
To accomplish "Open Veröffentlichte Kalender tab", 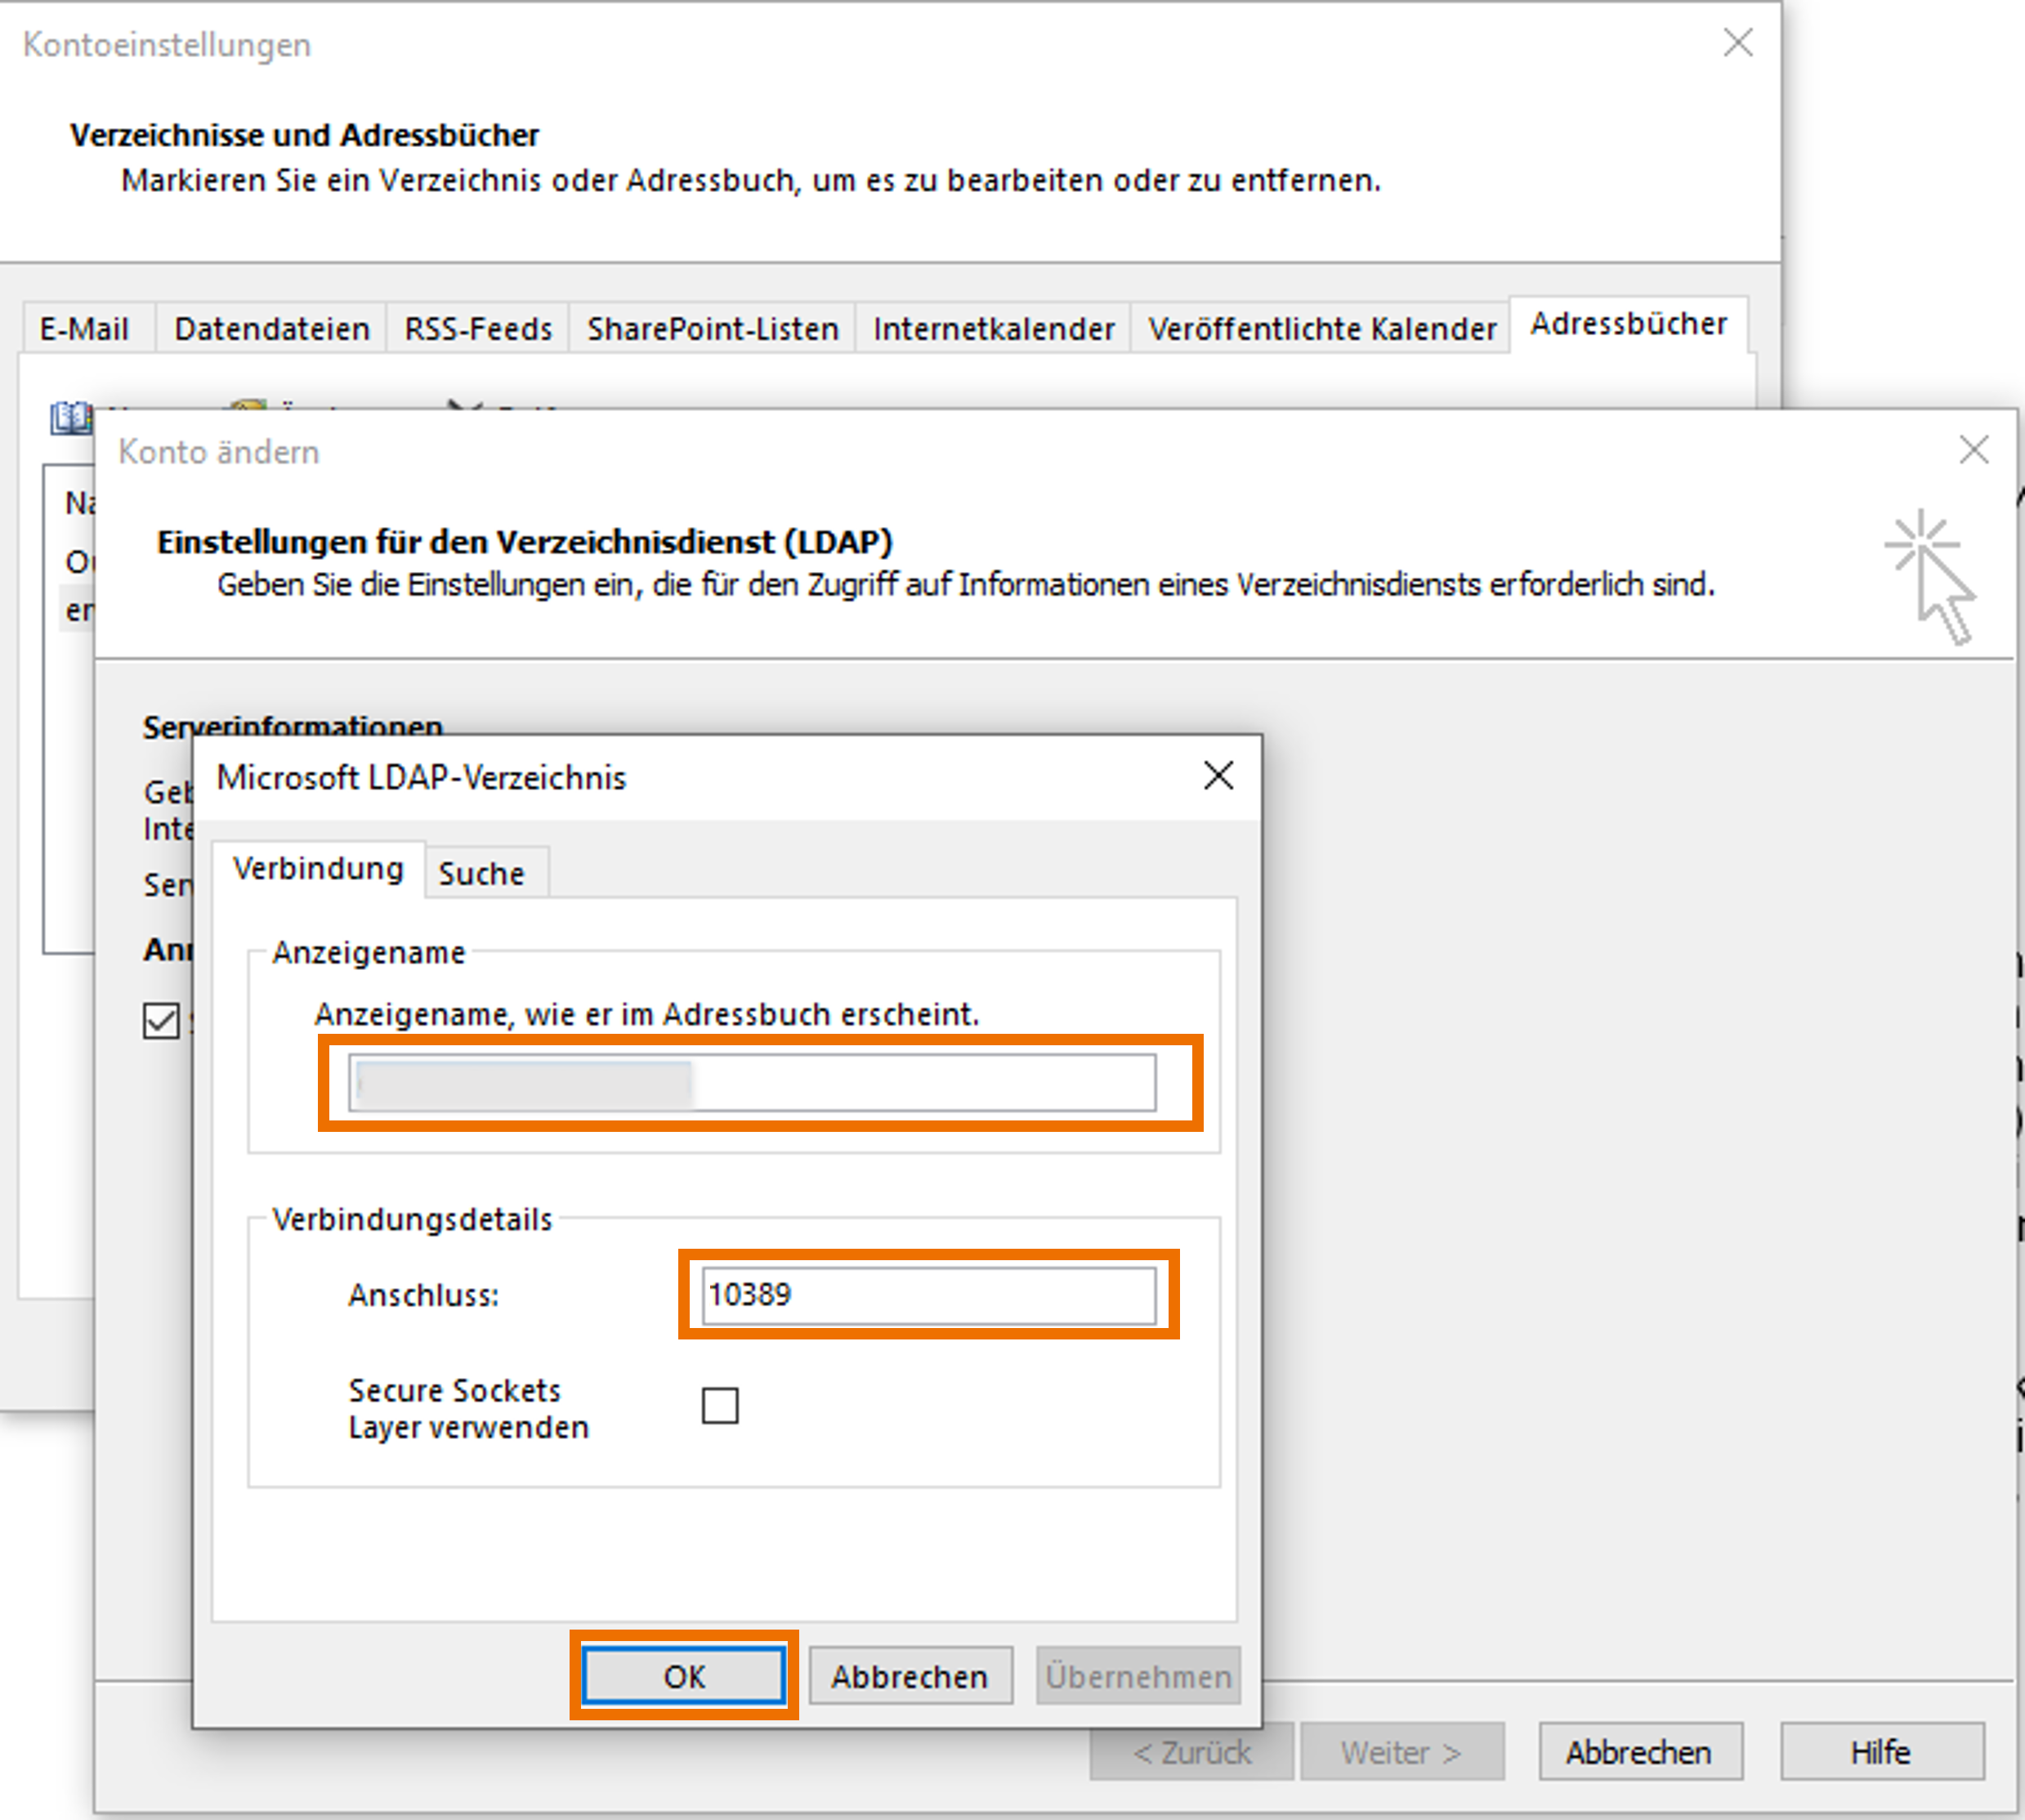I will (1321, 329).
